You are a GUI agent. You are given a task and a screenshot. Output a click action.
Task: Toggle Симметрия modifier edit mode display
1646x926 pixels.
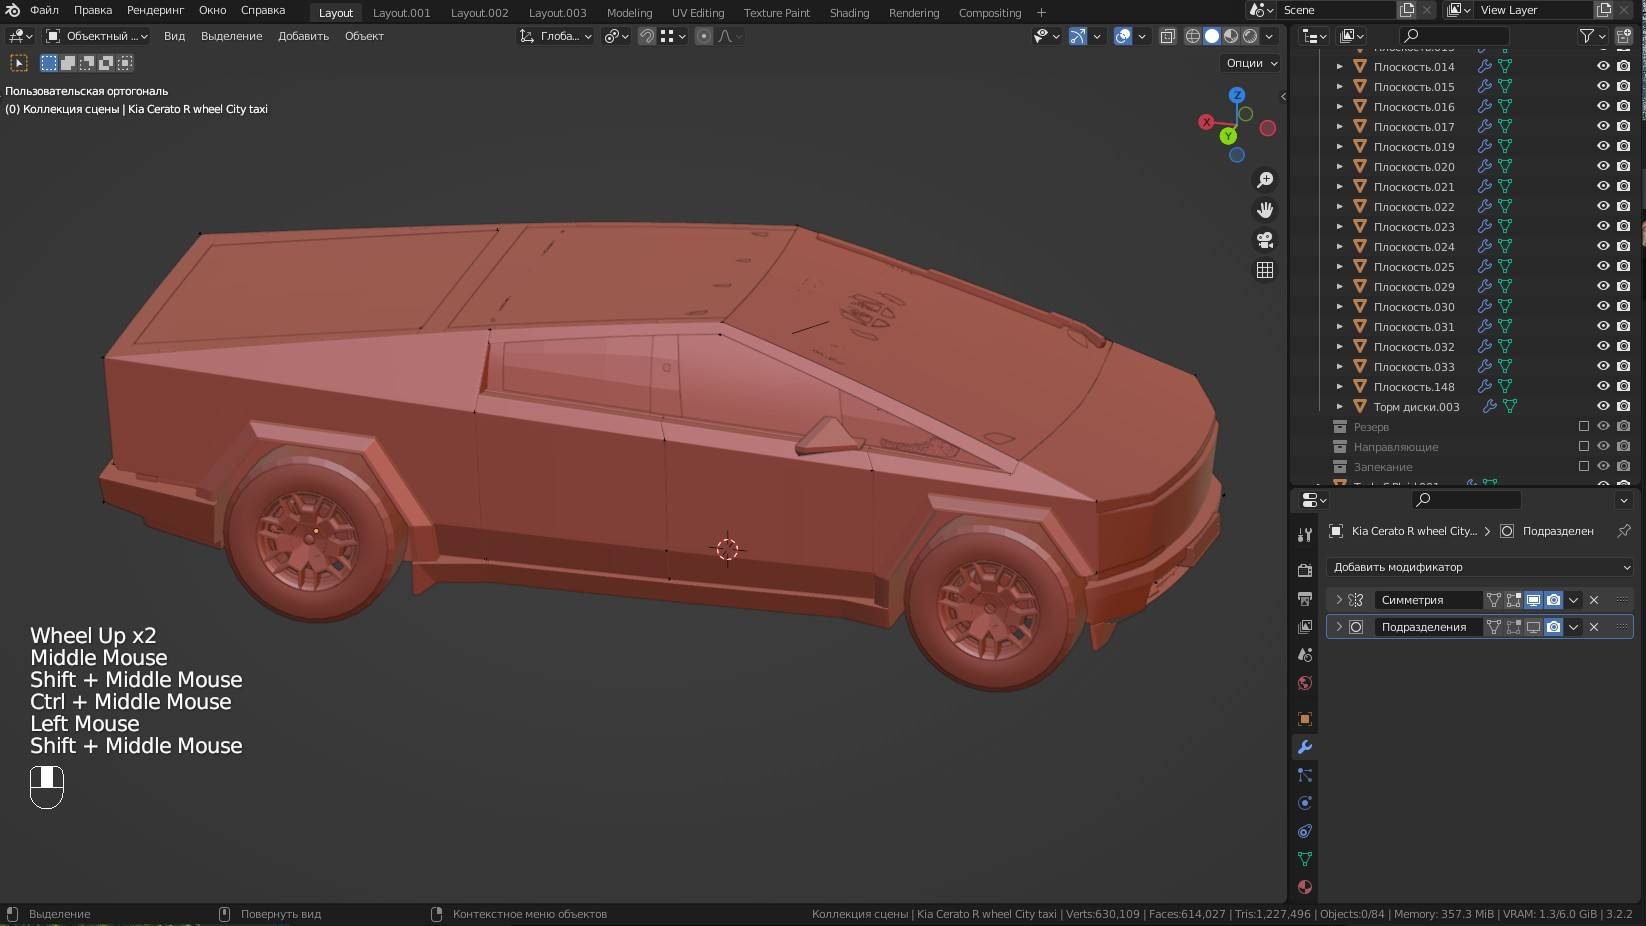point(1513,600)
